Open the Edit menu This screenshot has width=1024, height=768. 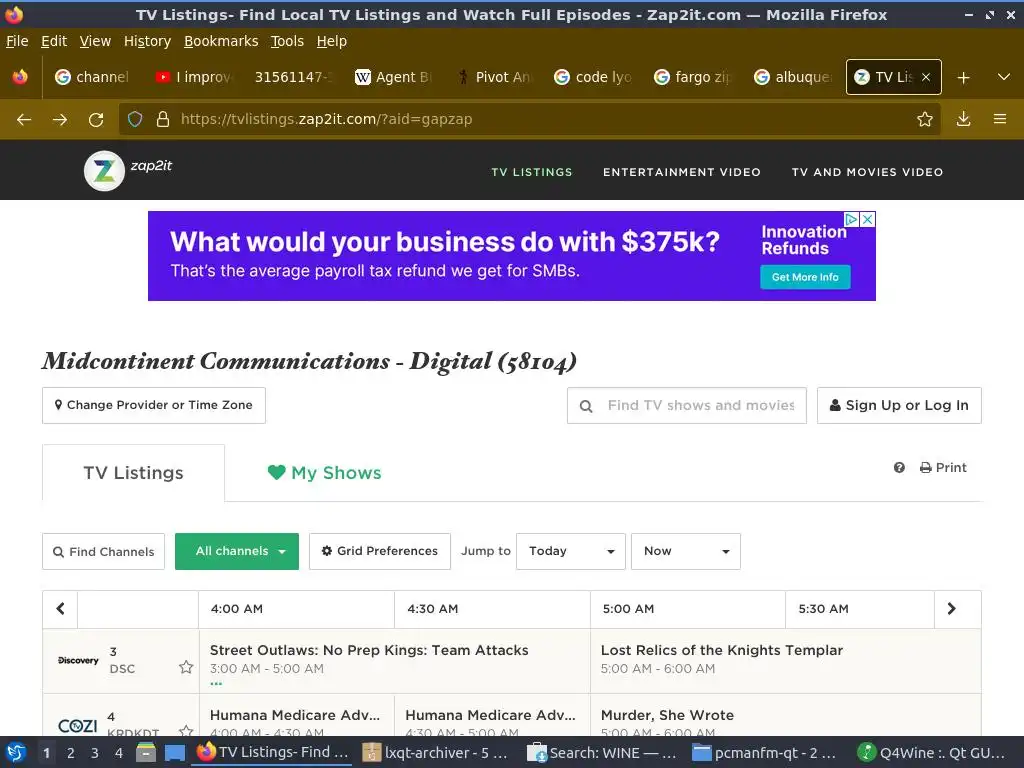[54, 41]
